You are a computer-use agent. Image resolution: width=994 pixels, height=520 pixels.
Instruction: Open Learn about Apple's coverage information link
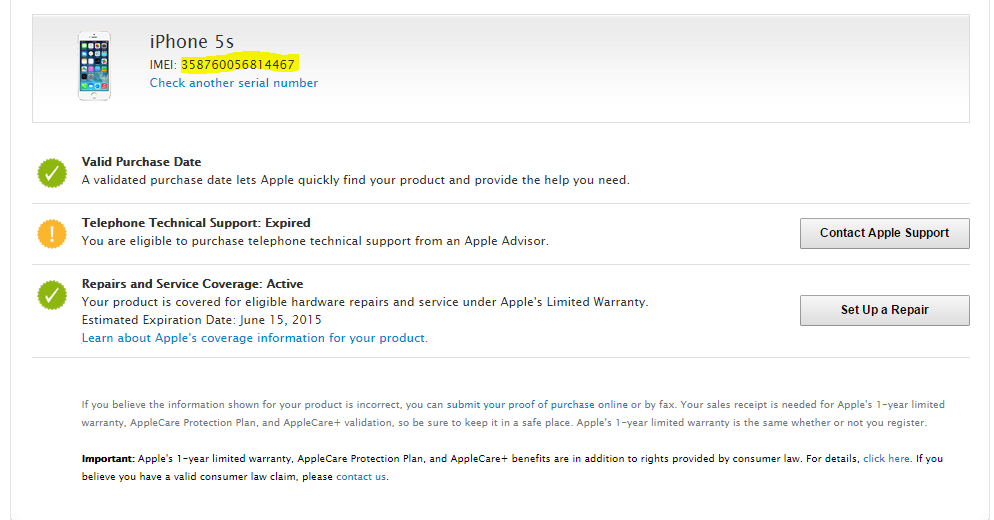click(255, 338)
